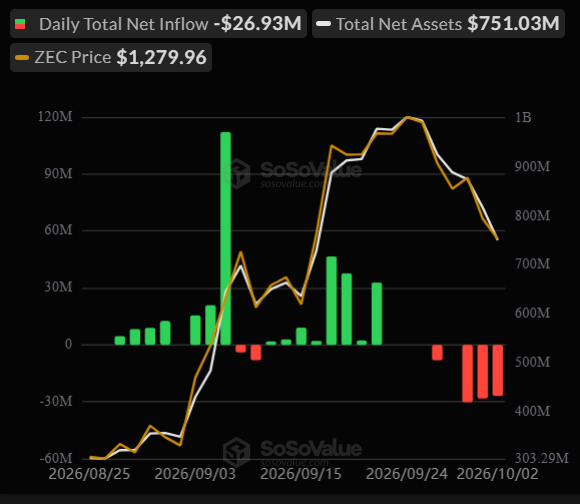Click the 900M right axis label
Image resolution: width=580 pixels, height=504 pixels.
tap(532, 167)
